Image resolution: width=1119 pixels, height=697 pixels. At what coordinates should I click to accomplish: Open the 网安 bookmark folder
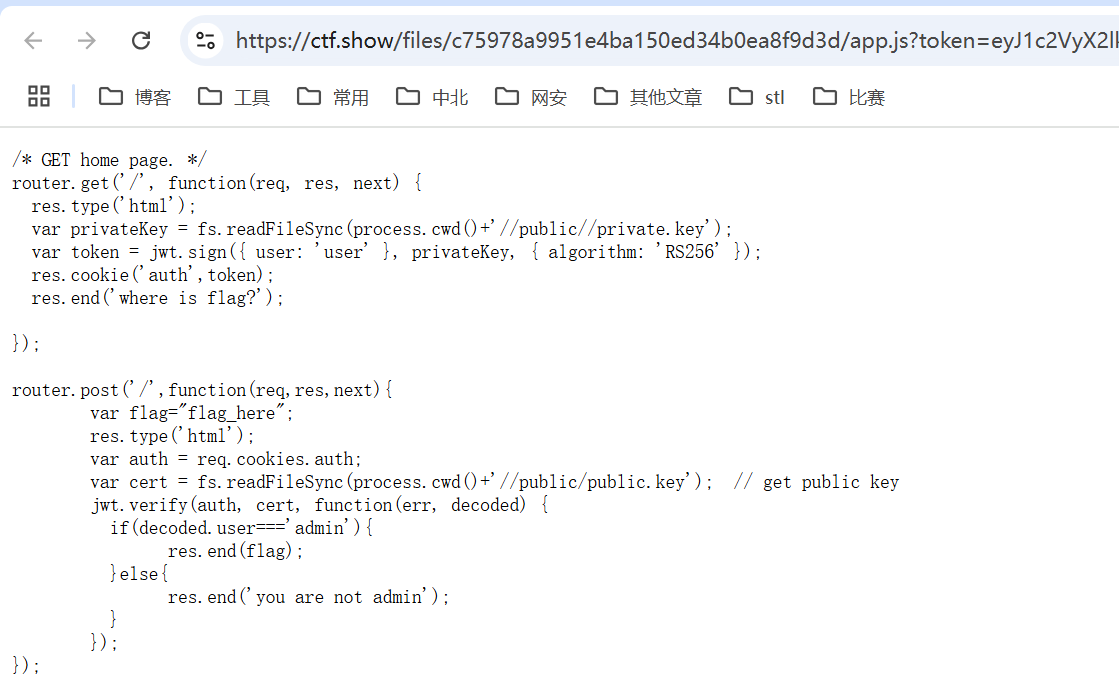(531, 97)
